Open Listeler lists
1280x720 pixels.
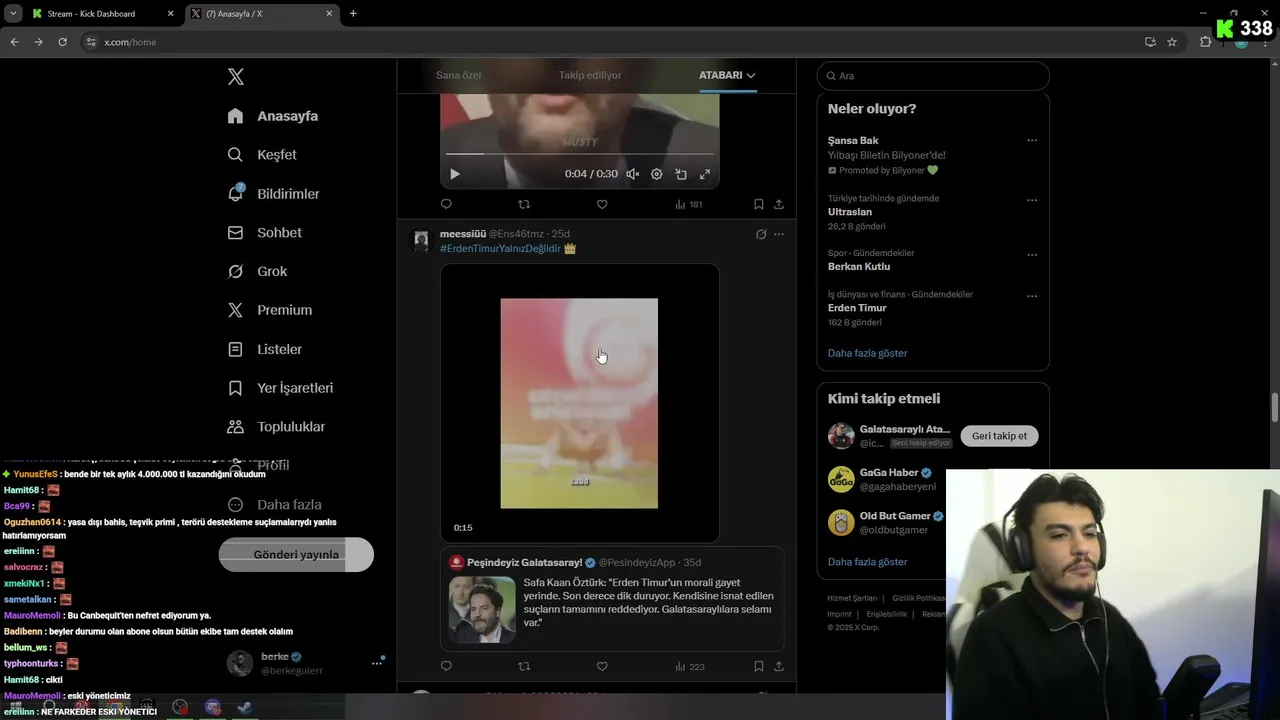tap(264, 349)
